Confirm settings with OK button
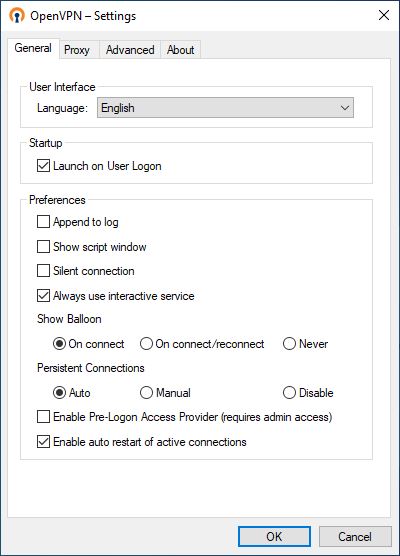This screenshot has width=400, height=556. (274, 536)
